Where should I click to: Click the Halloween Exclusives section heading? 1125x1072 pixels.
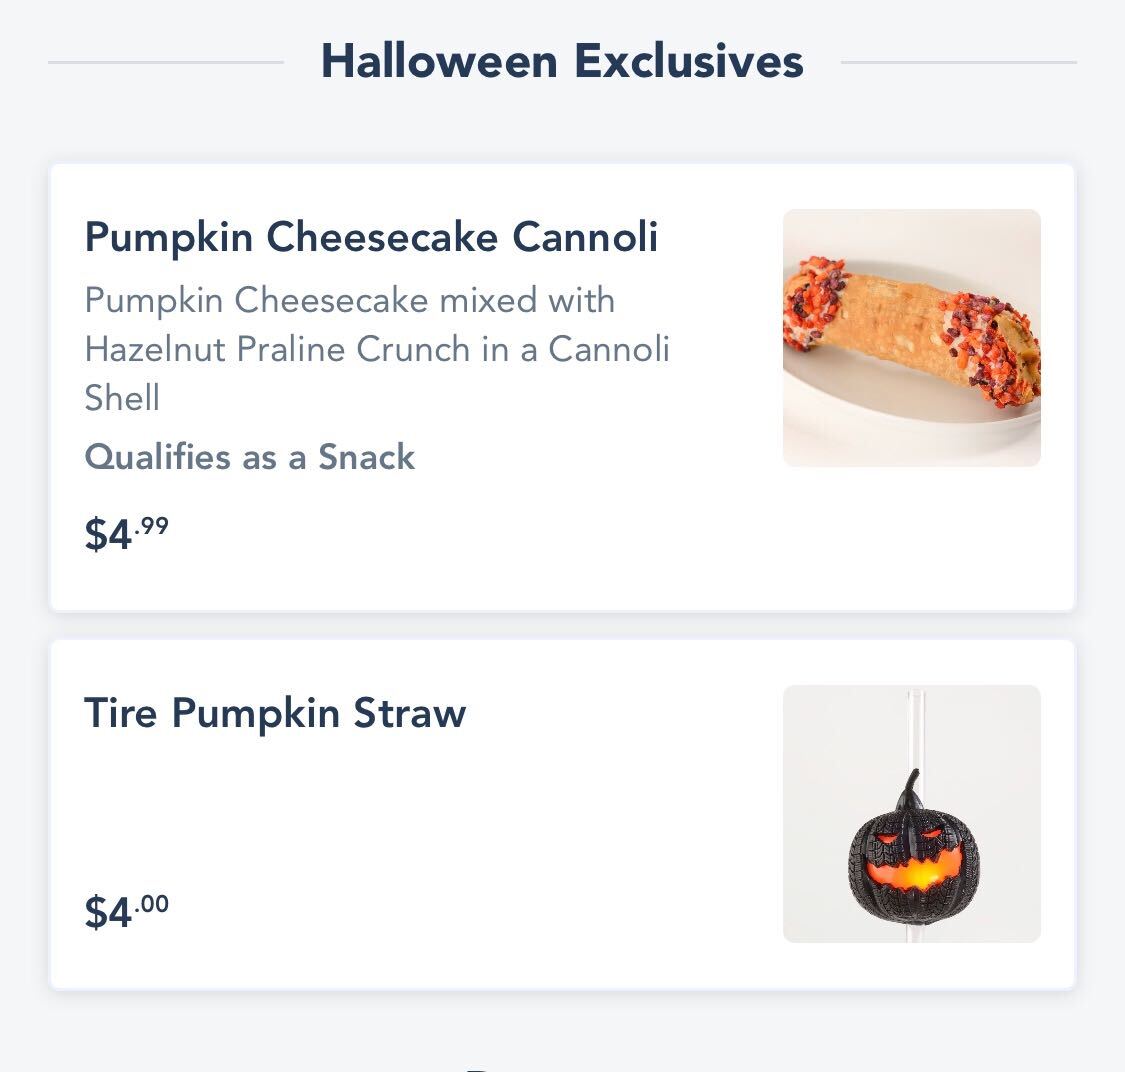coord(562,60)
